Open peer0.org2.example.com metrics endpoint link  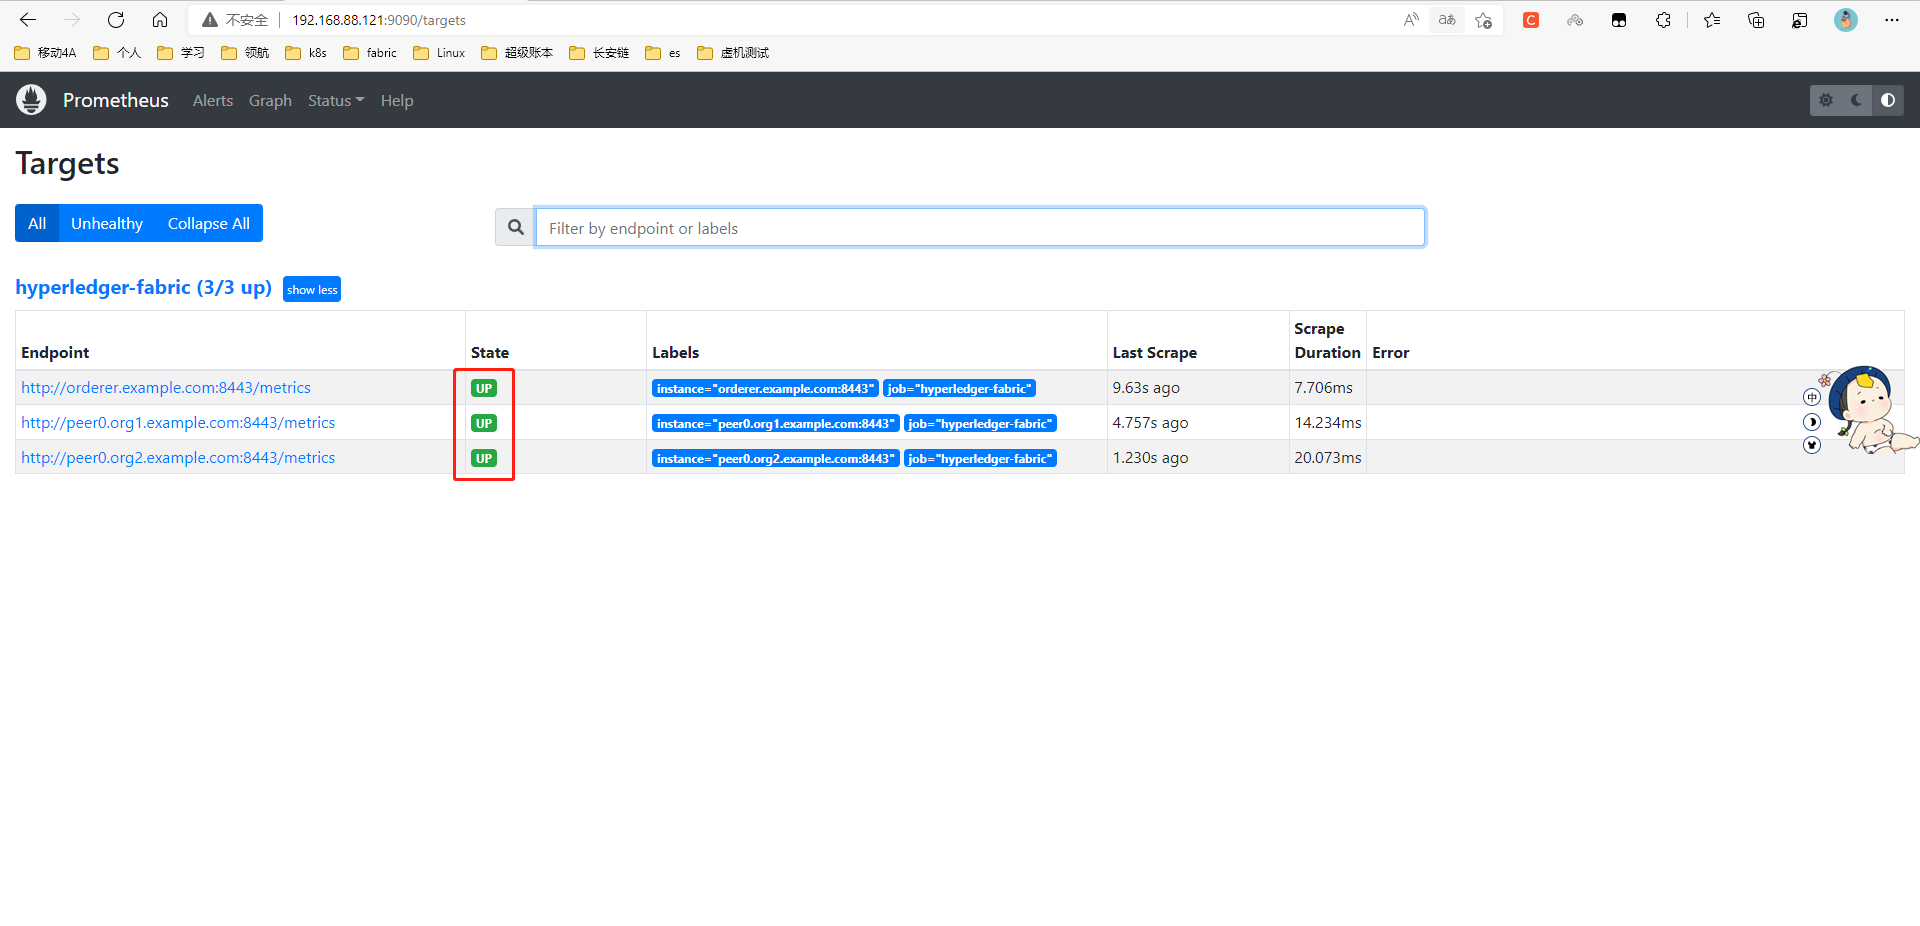click(178, 457)
